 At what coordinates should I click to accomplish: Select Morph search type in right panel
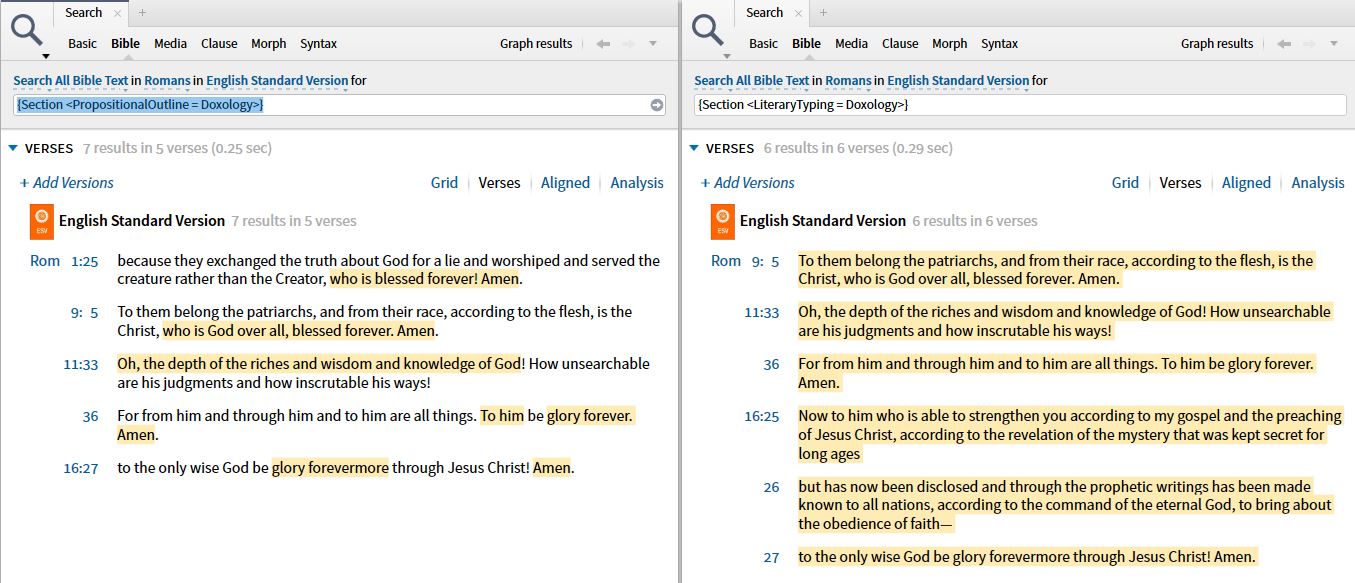coord(950,44)
